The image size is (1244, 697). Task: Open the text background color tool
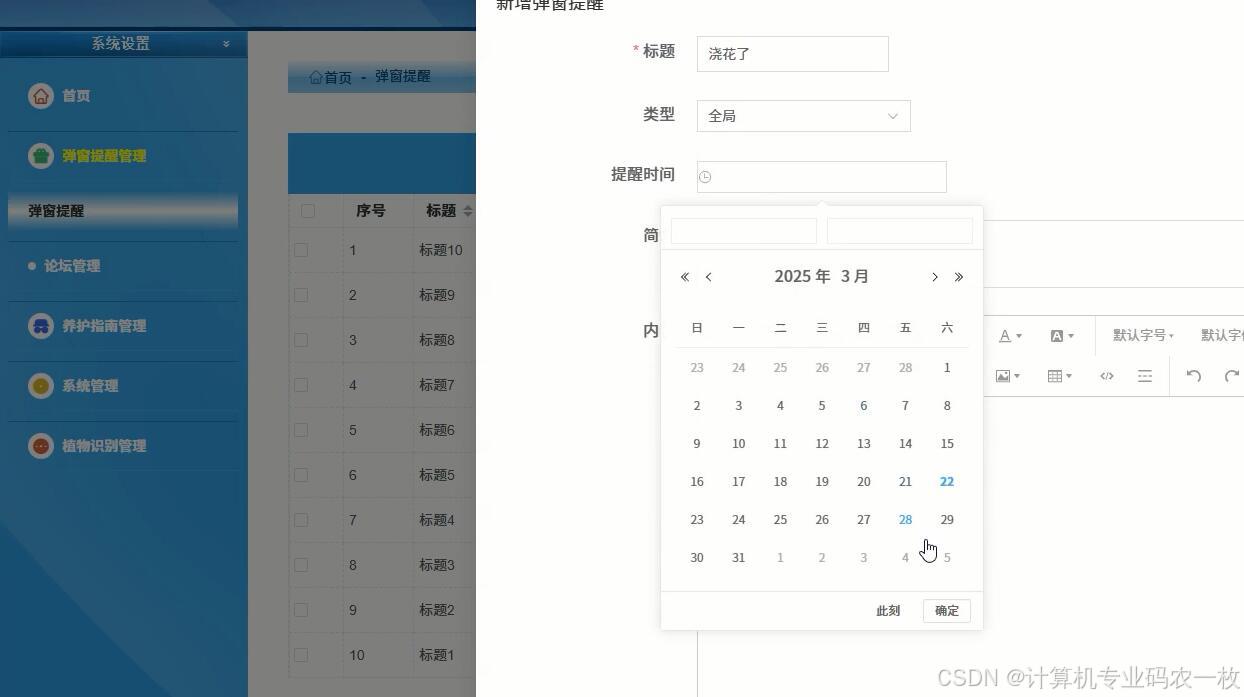click(x=1062, y=336)
